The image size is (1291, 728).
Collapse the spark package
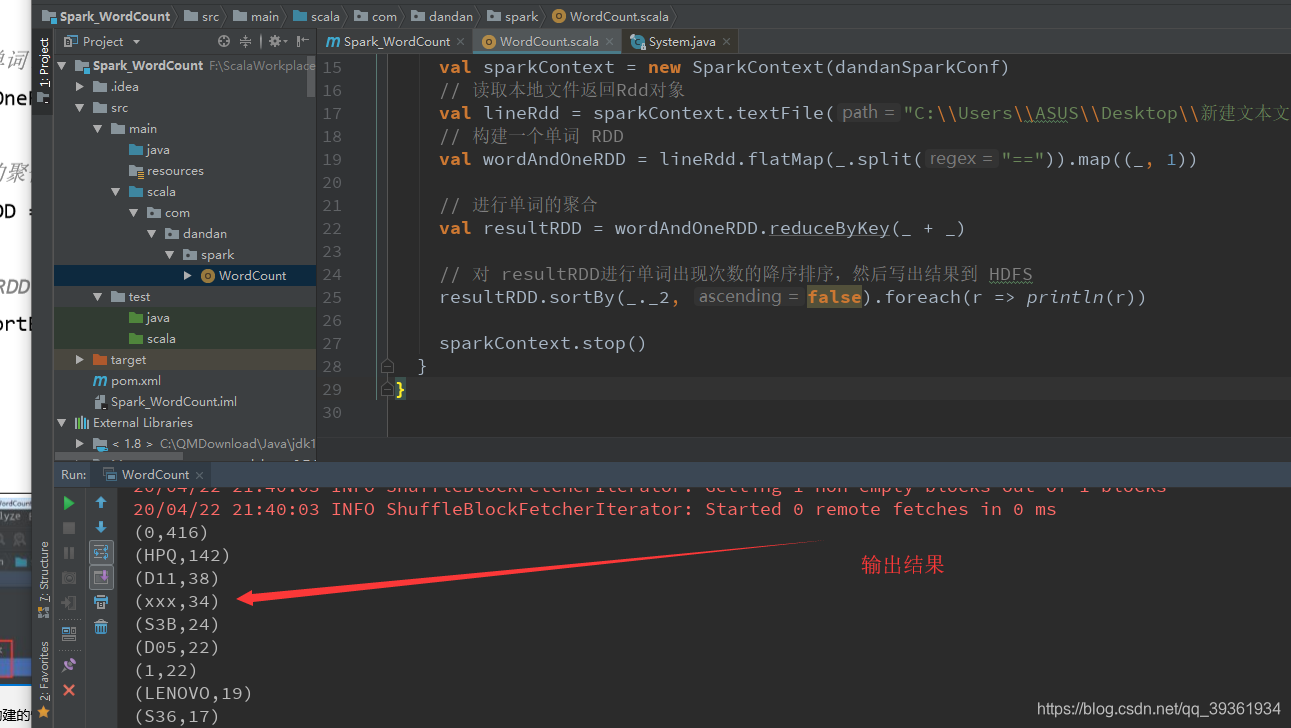pyautogui.click(x=170, y=255)
